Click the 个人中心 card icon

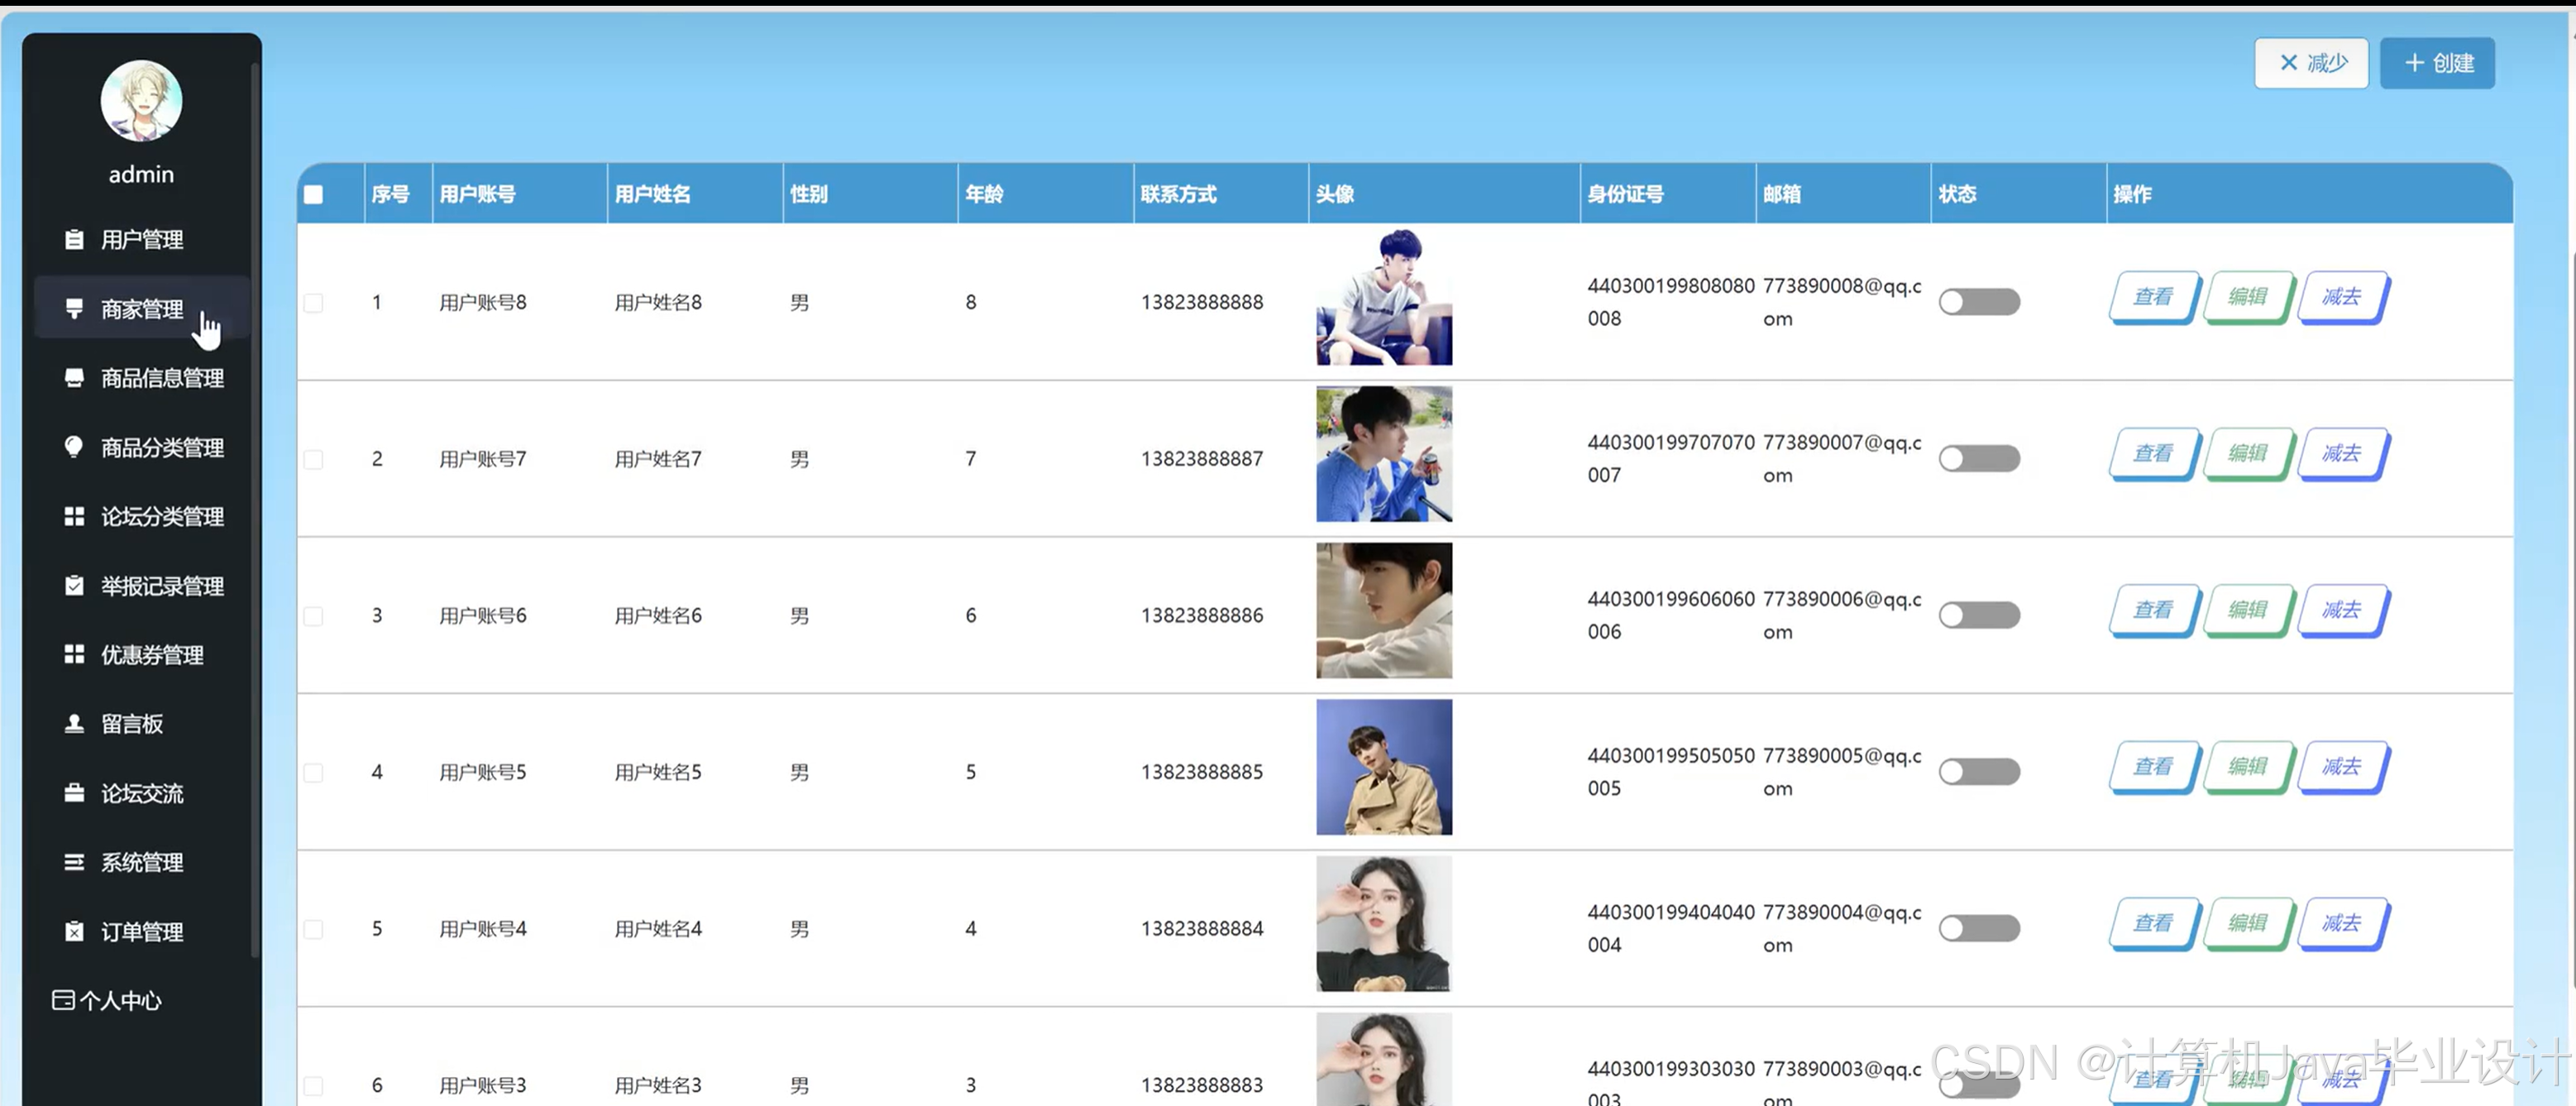(63, 1000)
